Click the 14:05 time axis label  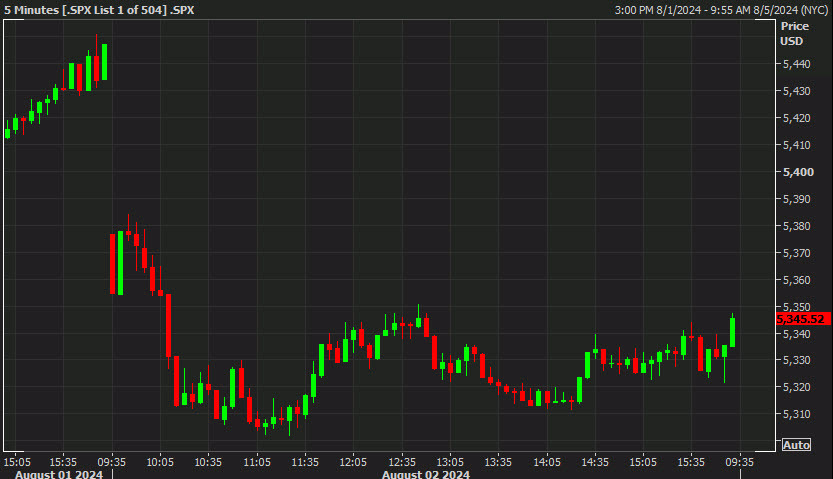[x=547, y=462]
